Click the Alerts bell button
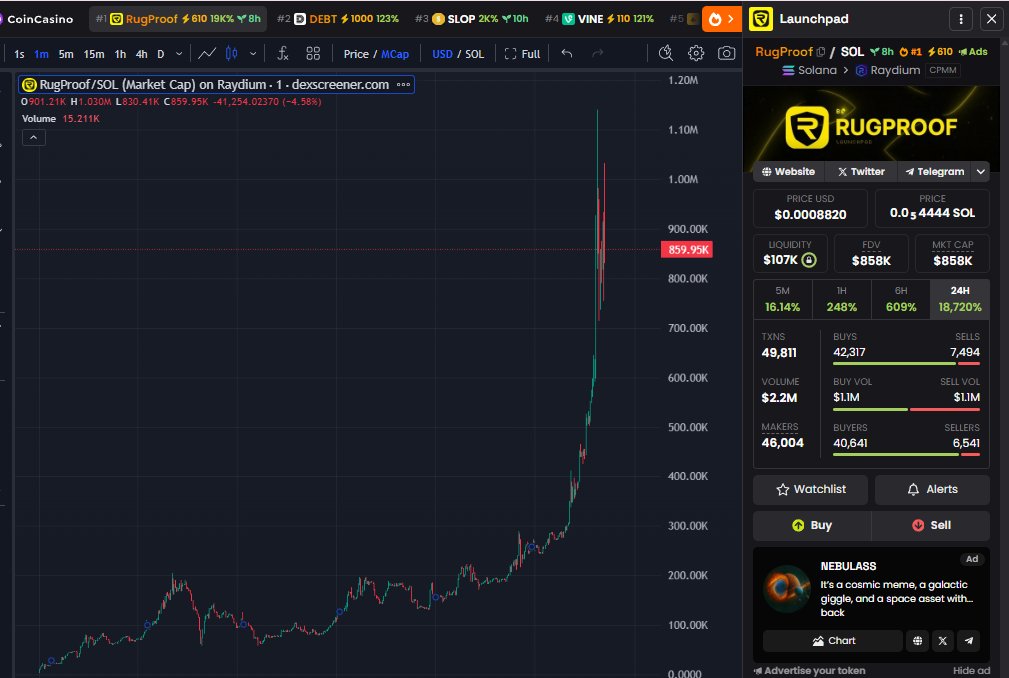Screen dimensions: 1009x678 932,490
